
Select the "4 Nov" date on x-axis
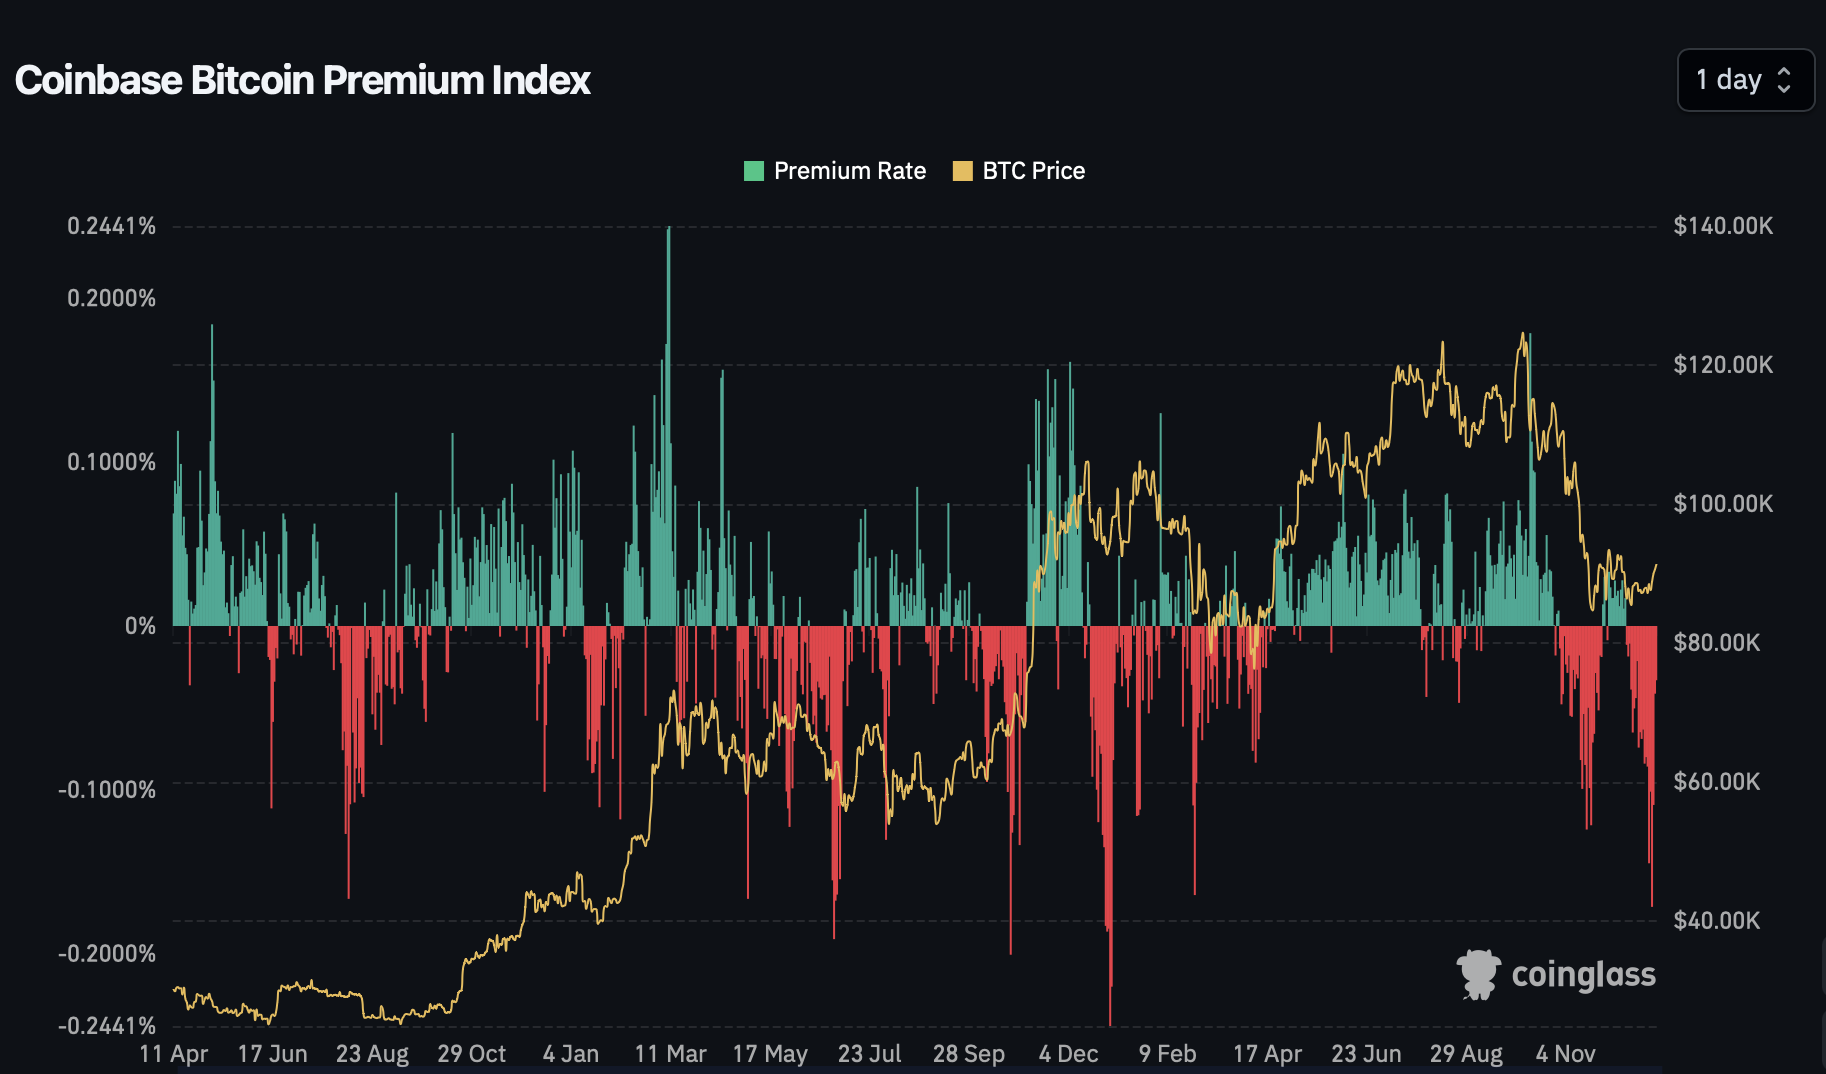tap(1565, 1054)
